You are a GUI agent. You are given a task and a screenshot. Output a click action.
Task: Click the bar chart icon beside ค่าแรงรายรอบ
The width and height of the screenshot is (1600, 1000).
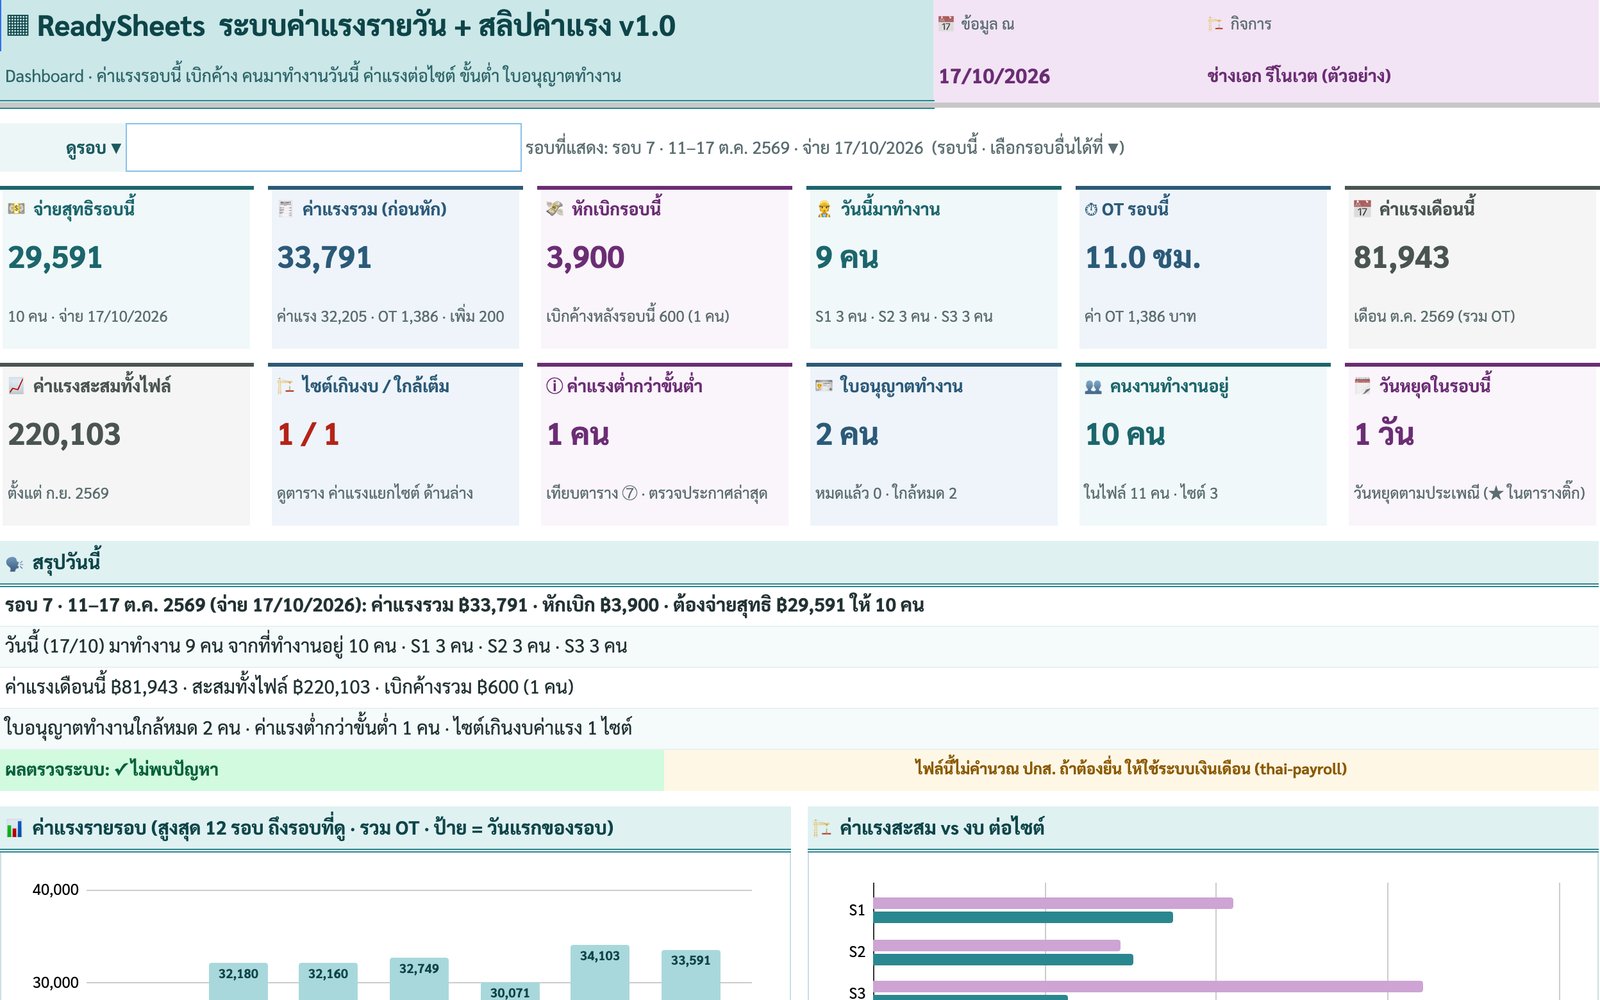click(x=15, y=829)
